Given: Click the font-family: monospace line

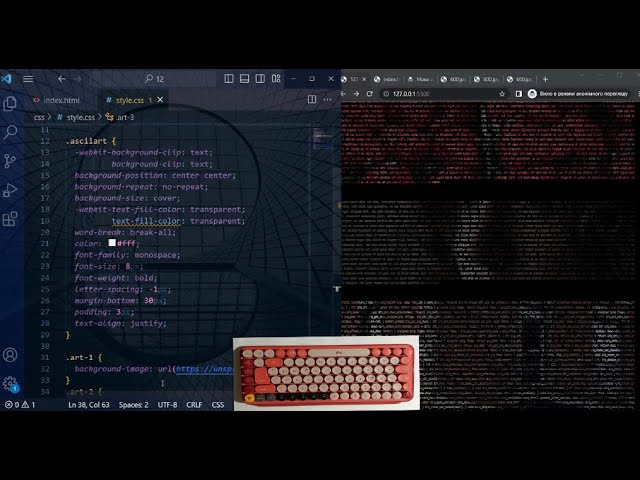Looking at the screenshot, I should coord(127,255).
